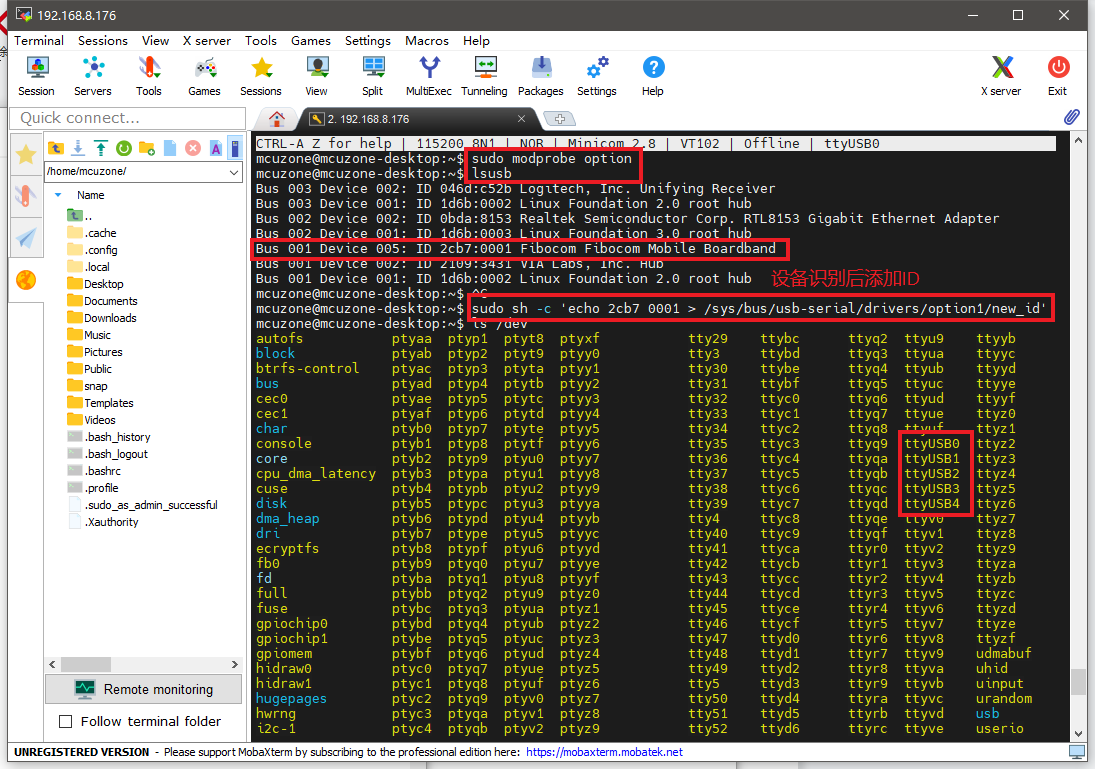Click the download selected files icon
Screen dimensions: 1095x769
[x=78, y=148]
